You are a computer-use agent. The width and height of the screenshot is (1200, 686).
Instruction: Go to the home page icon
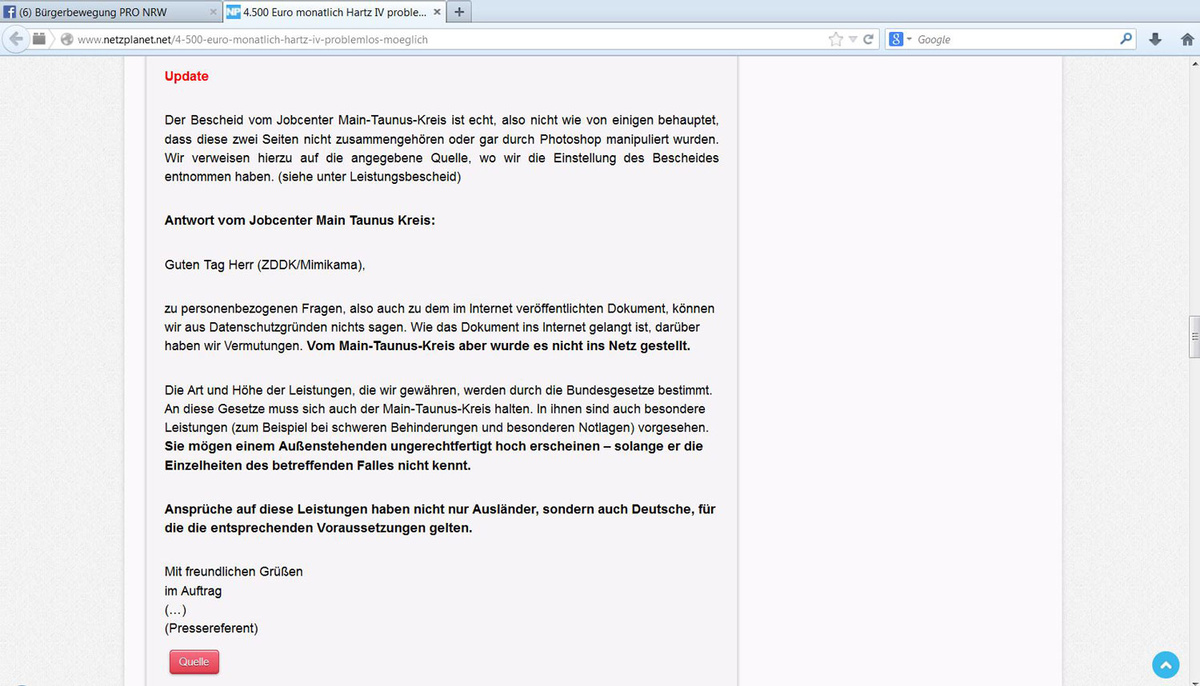point(1187,39)
